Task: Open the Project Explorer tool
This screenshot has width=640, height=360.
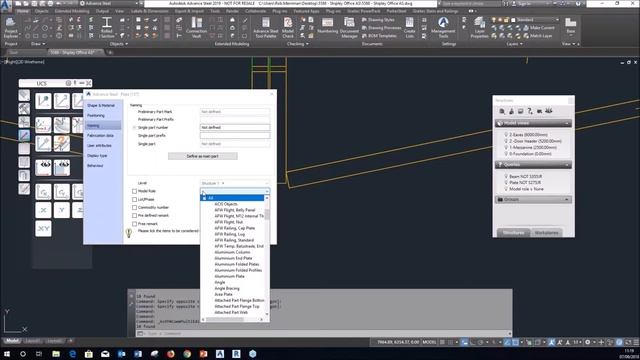Action: point(11,28)
